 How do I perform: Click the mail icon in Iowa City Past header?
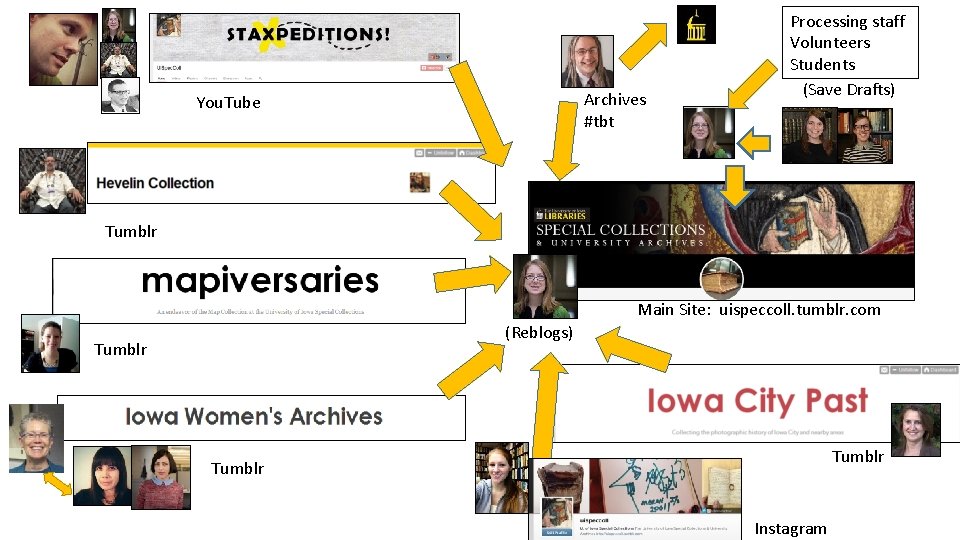(884, 370)
